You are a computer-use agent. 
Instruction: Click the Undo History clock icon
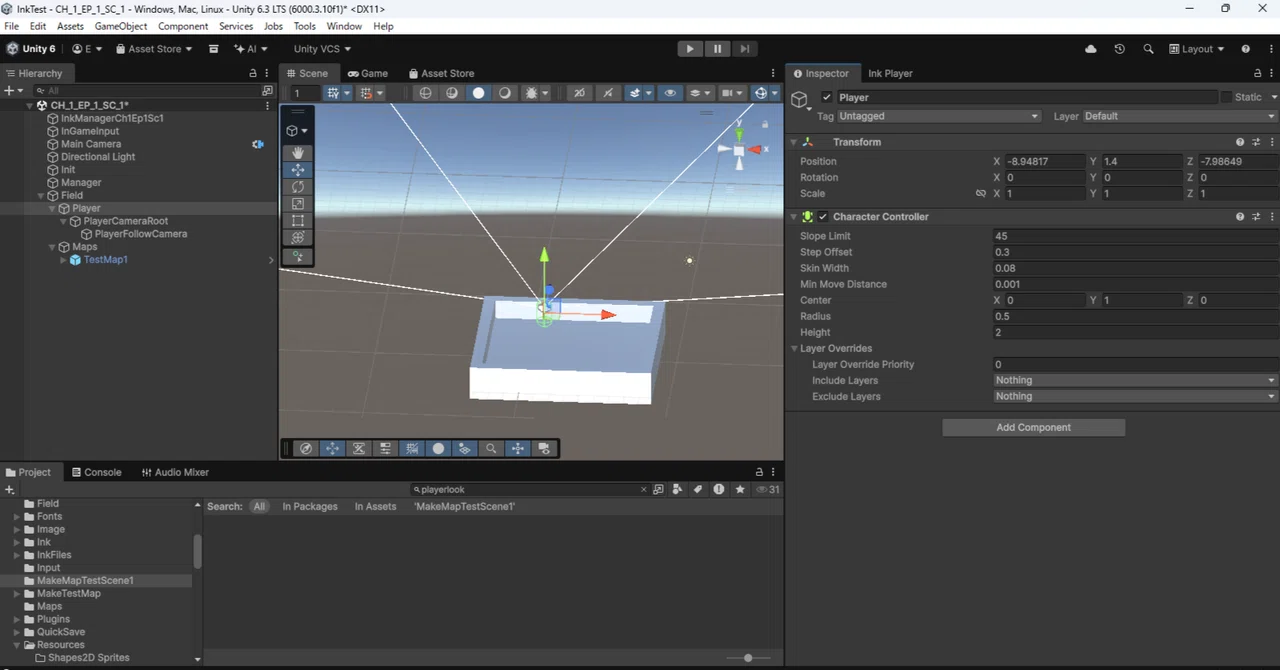click(x=1119, y=49)
